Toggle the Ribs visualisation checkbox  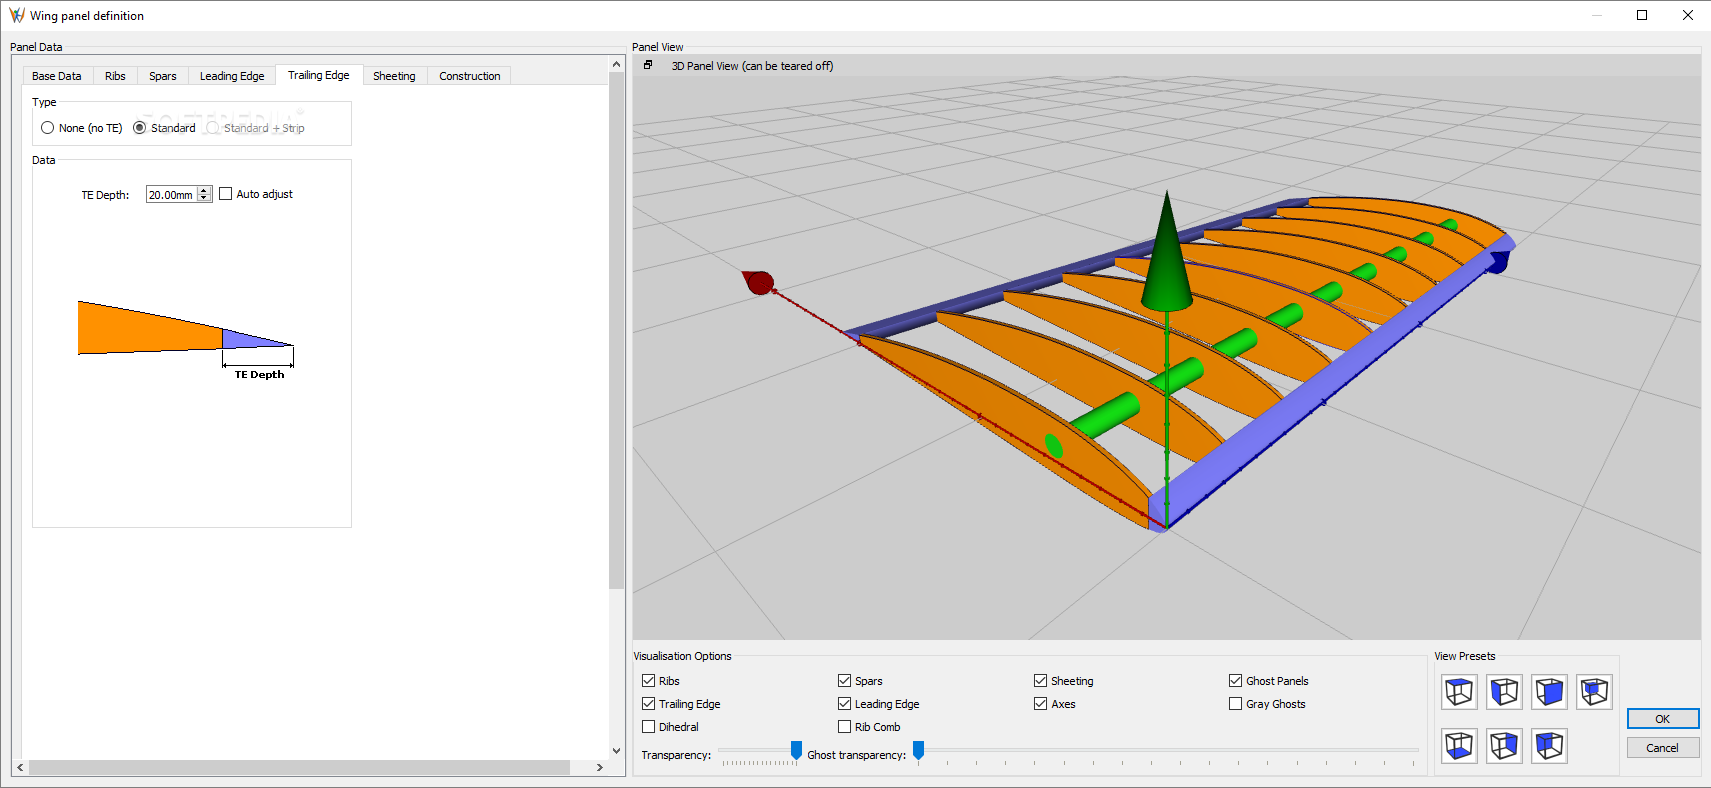coord(648,680)
